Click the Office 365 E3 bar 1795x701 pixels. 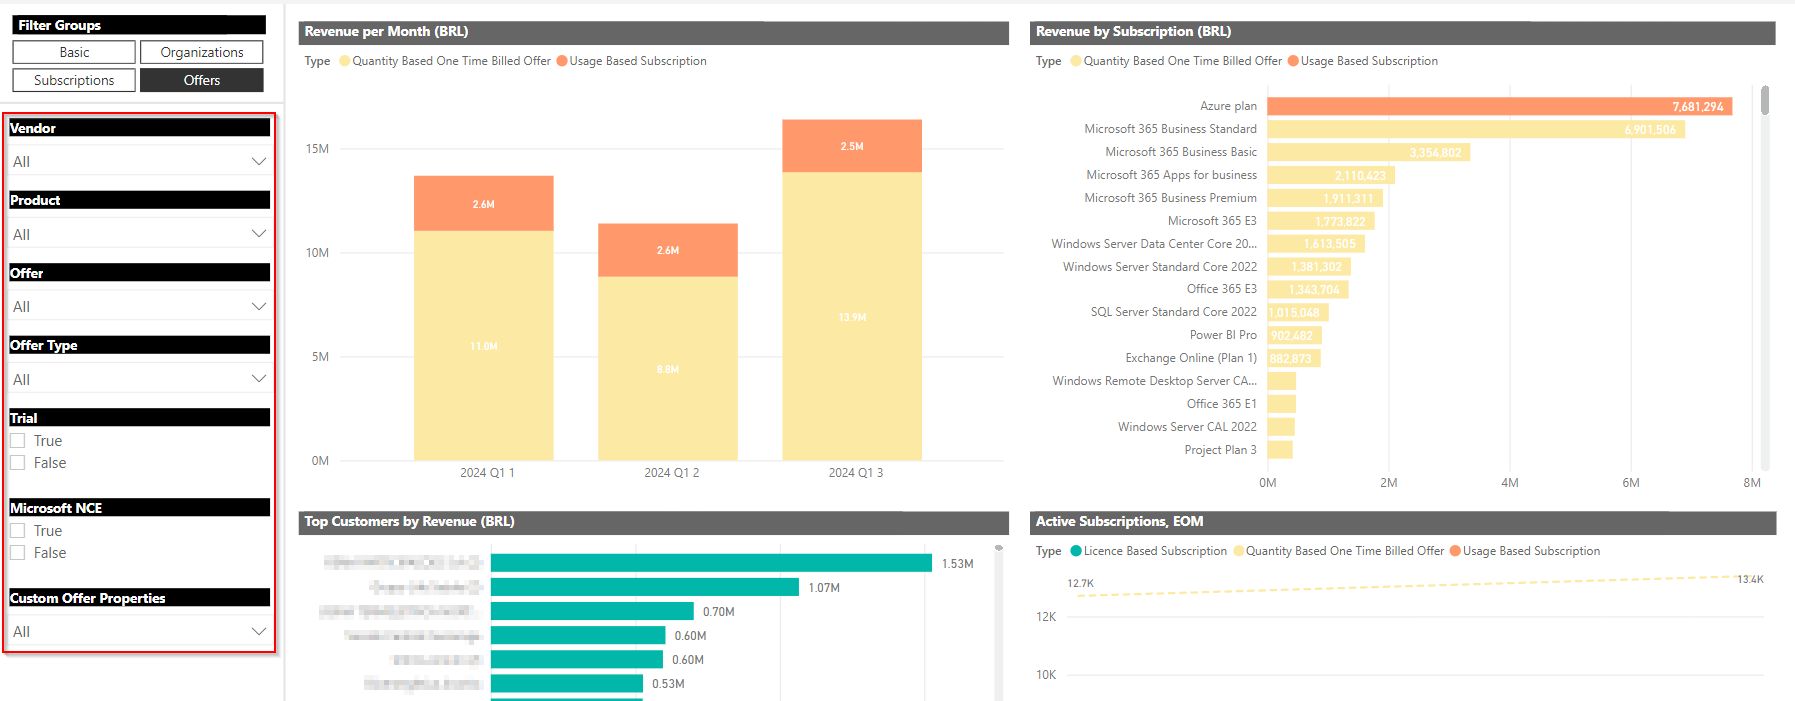[x=1308, y=289]
